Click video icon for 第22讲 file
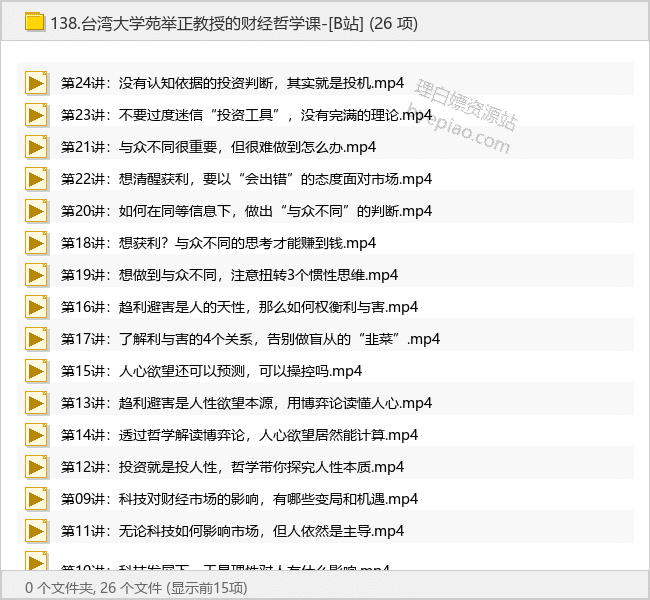Viewport: 650px width, 600px height. click(36, 179)
